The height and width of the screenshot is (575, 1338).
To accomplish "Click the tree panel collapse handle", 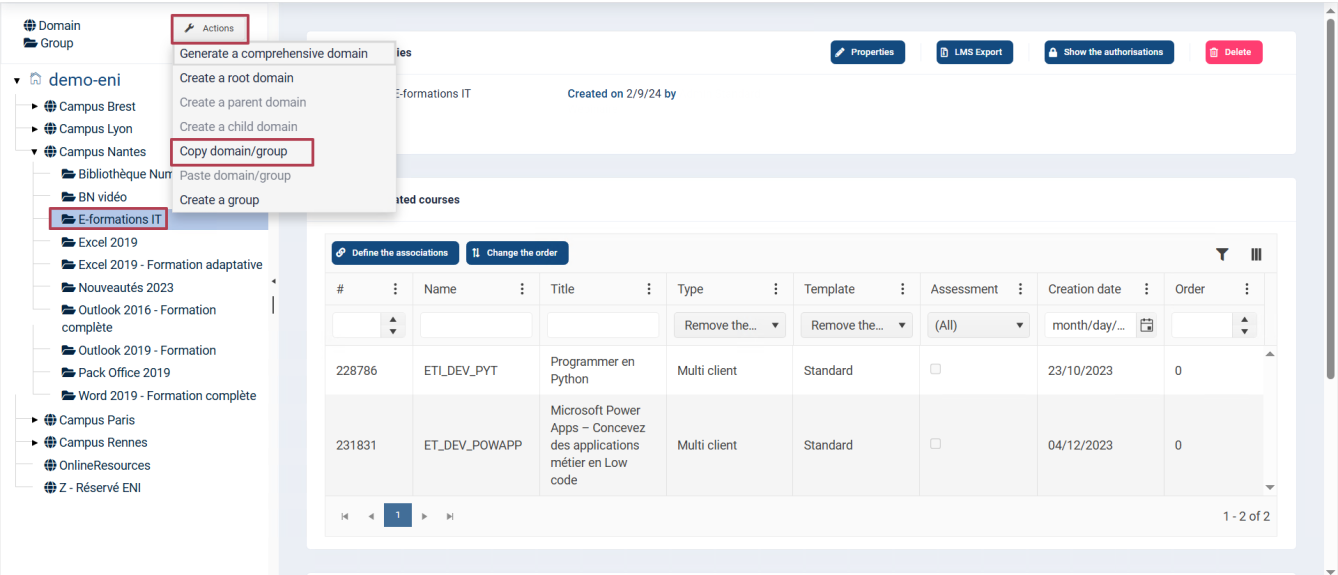I will click(x=273, y=282).
